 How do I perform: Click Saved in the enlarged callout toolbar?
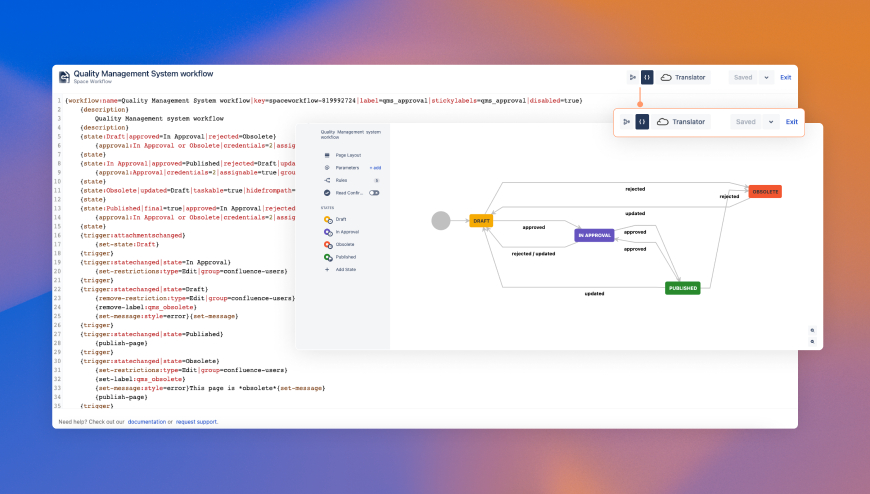745,122
